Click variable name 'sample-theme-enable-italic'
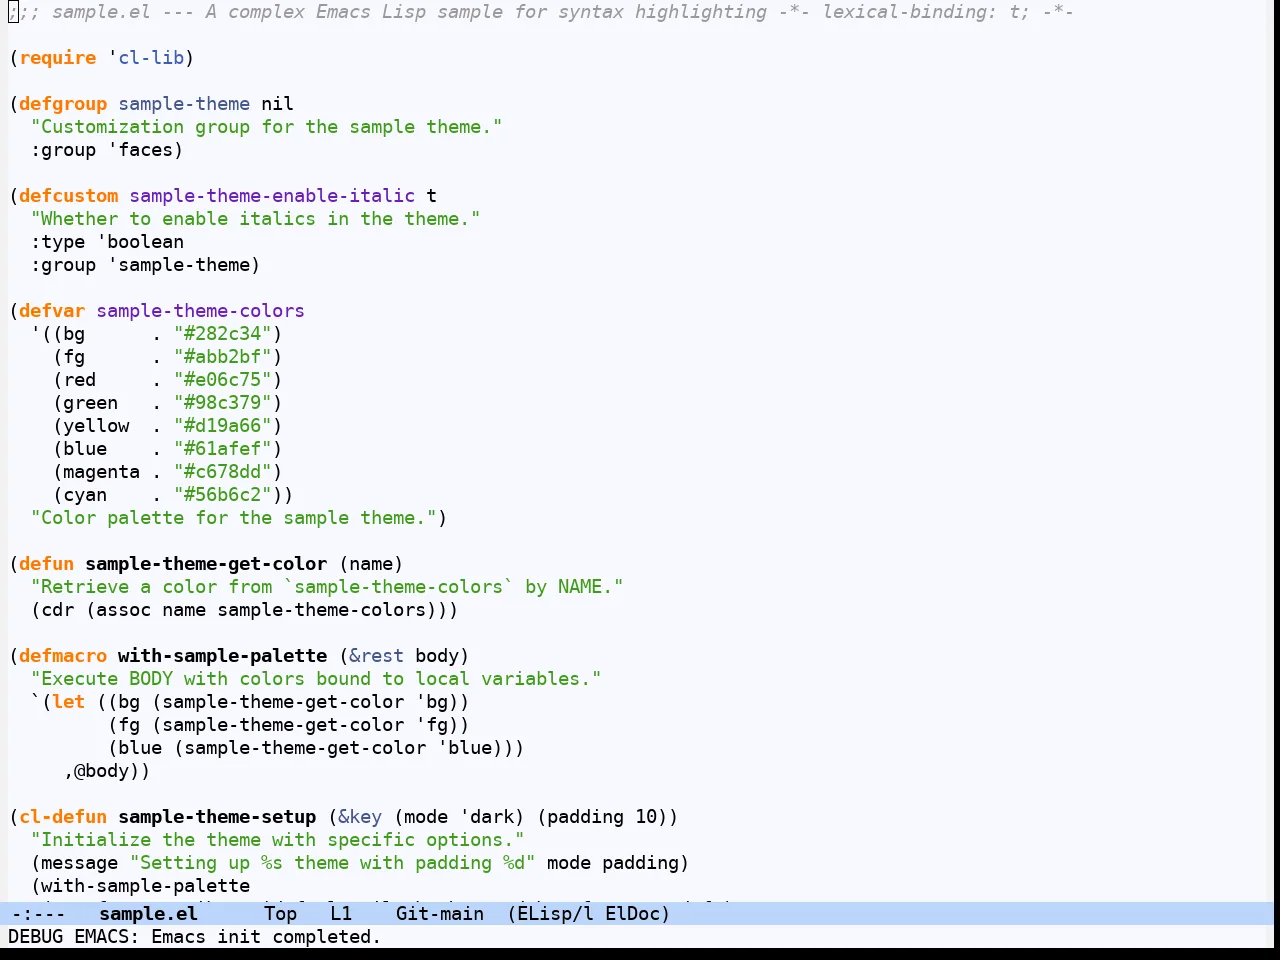 [272, 196]
